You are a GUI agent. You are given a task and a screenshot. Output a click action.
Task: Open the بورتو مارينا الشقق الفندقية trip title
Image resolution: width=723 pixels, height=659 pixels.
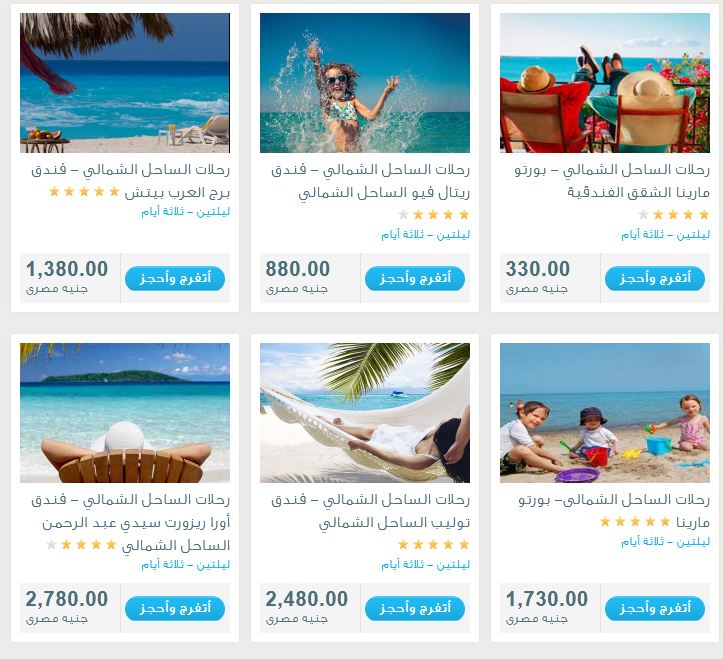pyautogui.click(x=612, y=181)
